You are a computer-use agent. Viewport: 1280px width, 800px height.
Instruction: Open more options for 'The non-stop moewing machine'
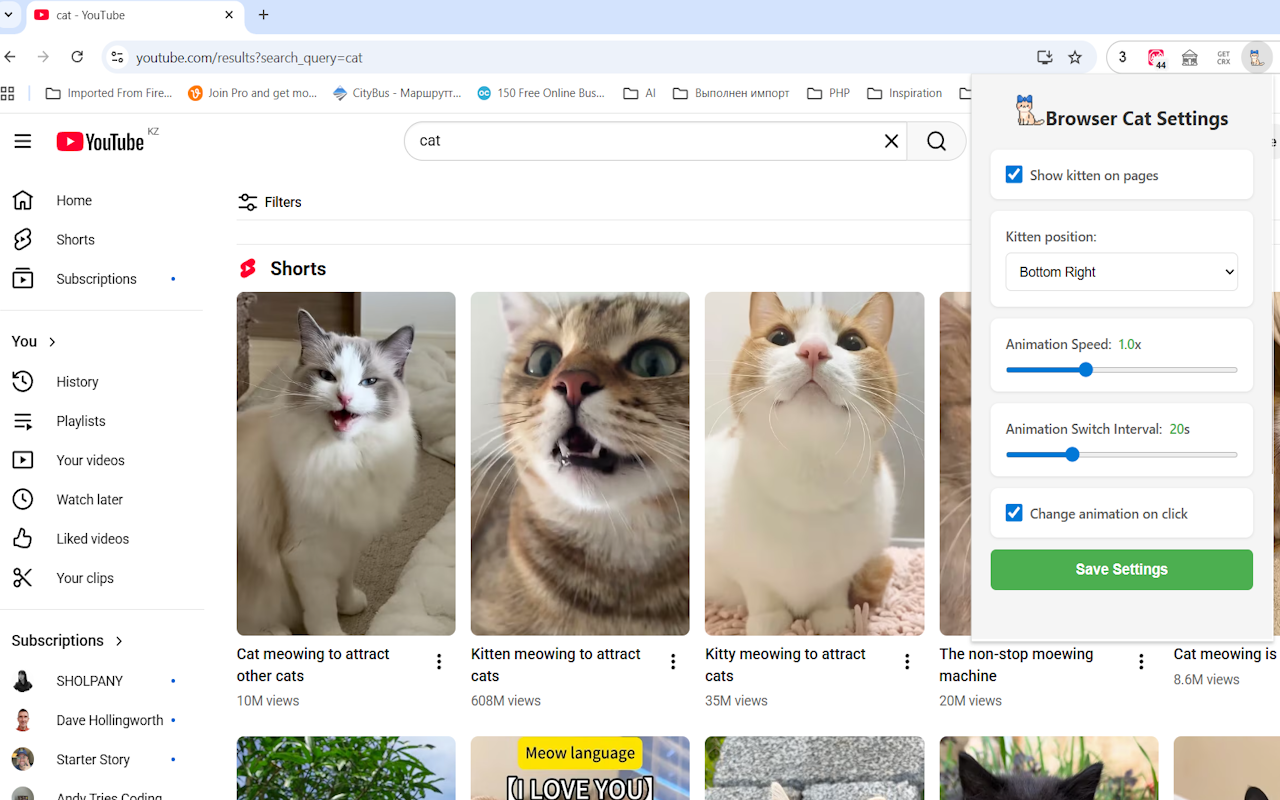(x=1141, y=661)
